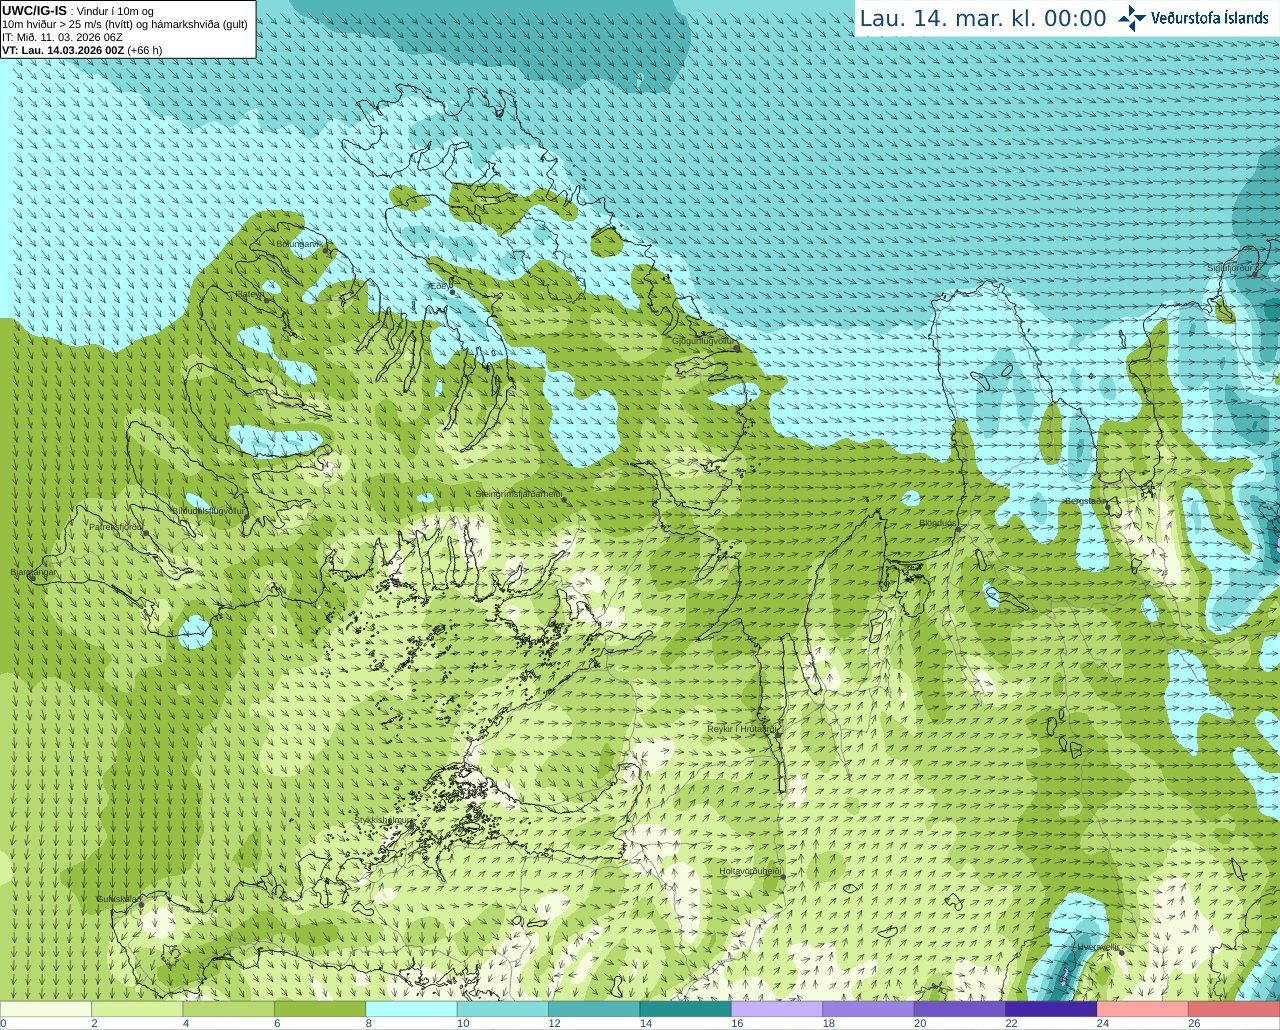This screenshot has height=1030, width=1280.
Task: Select the 12–14 m/s teal legend swatch
Action: tap(594, 1009)
